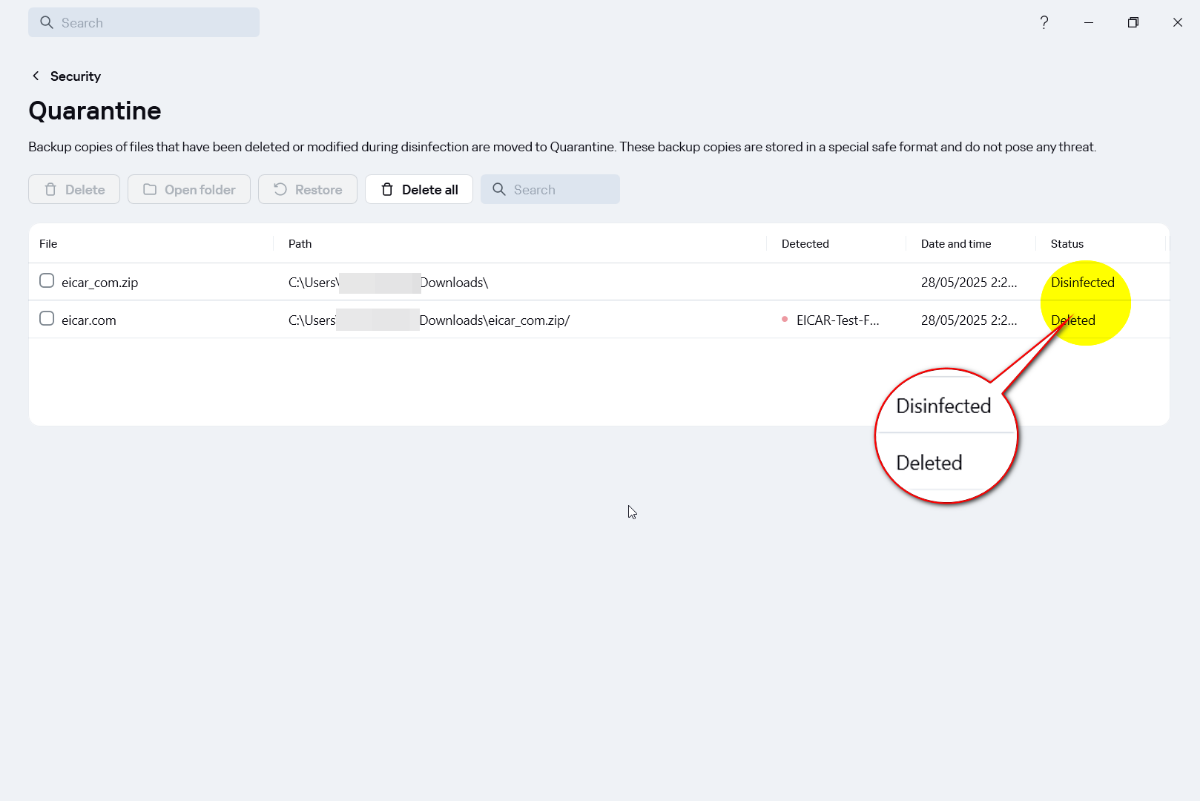Sort list by Status column header
Screen dimensions: 1200x801
click(x=1067, y=244)
